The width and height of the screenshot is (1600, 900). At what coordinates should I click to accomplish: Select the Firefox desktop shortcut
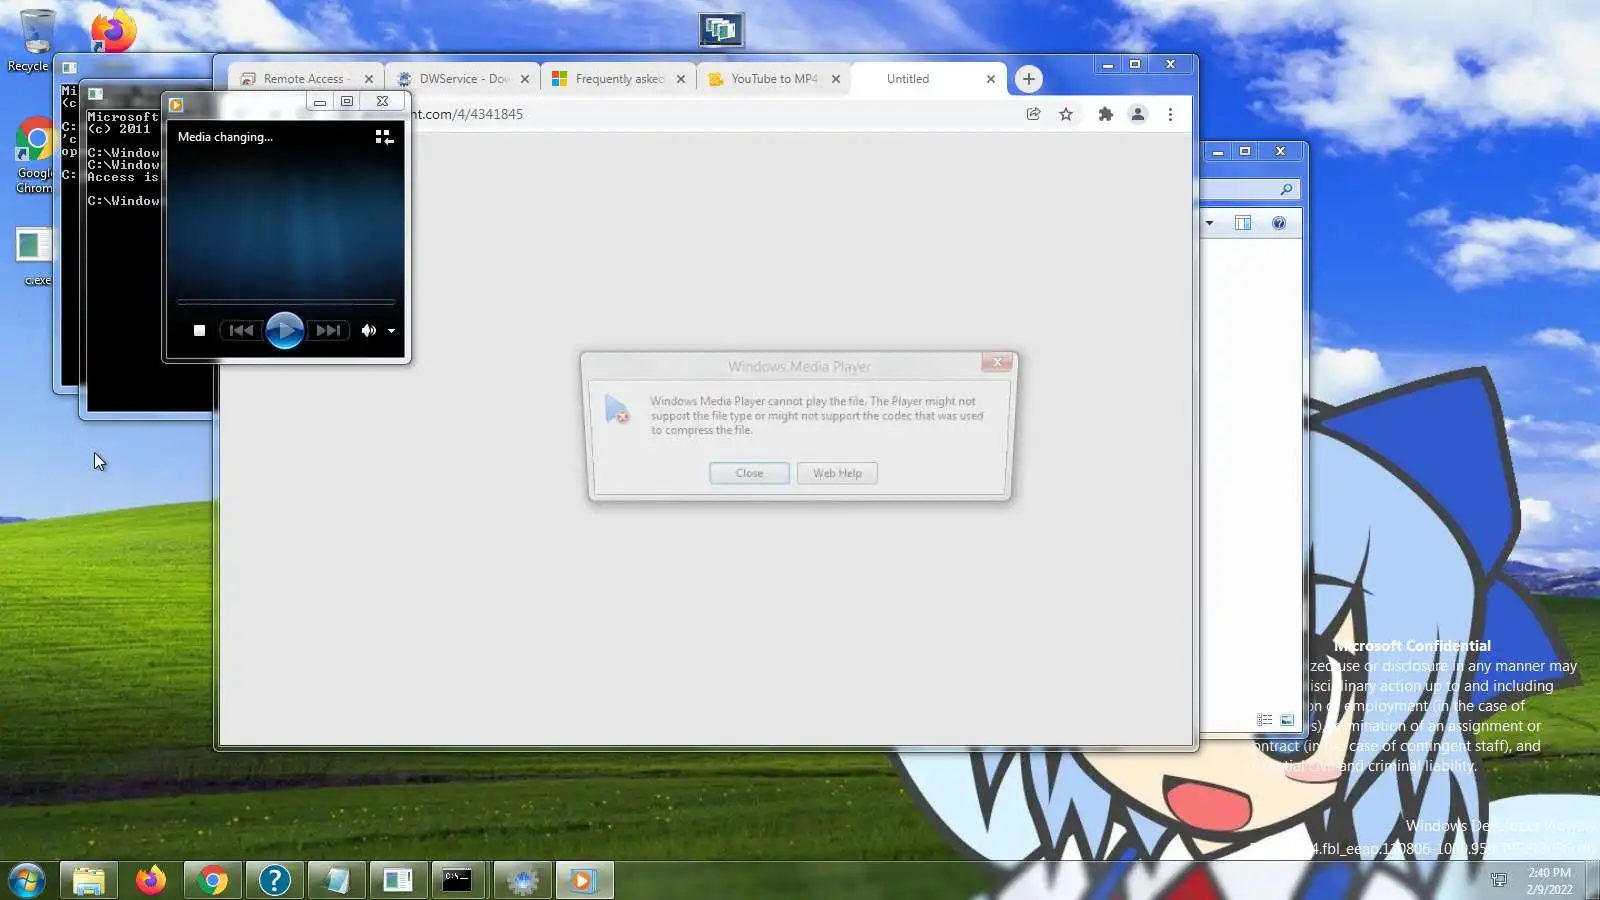(113, 30)
